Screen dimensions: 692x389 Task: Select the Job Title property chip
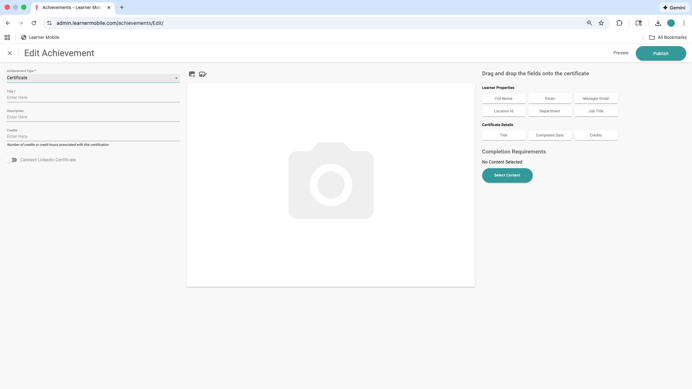(x=596, y=111)
